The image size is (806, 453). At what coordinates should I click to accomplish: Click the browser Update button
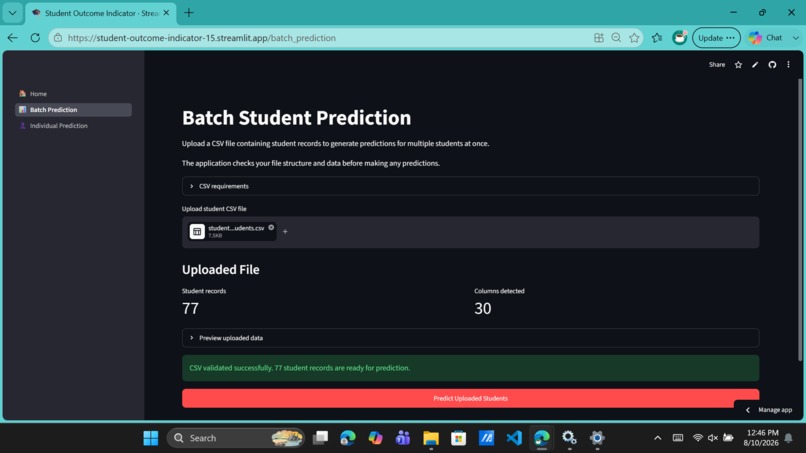pos(716,38)
